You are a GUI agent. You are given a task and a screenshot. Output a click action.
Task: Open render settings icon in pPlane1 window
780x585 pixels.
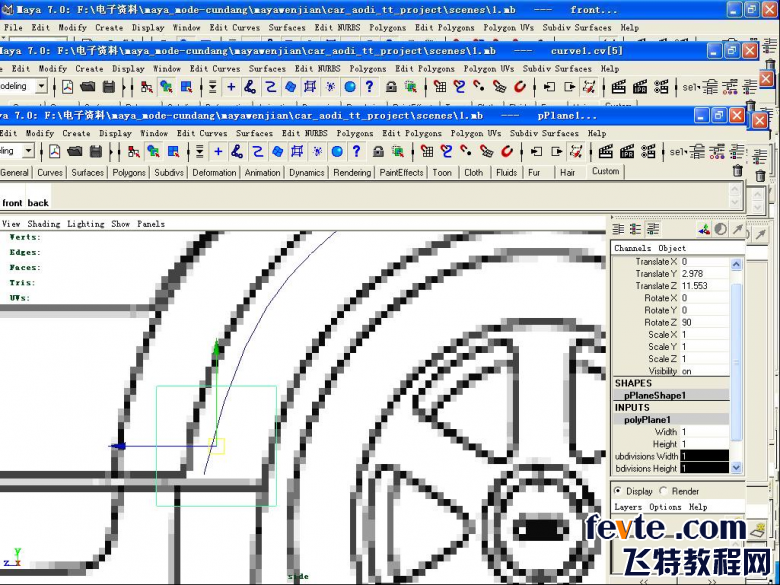point(648,151)
